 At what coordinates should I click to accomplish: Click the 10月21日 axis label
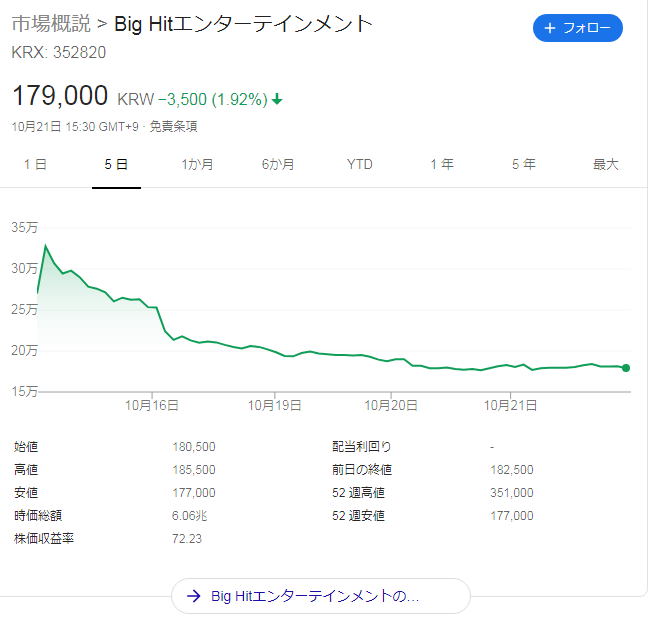tap(510, 405)
